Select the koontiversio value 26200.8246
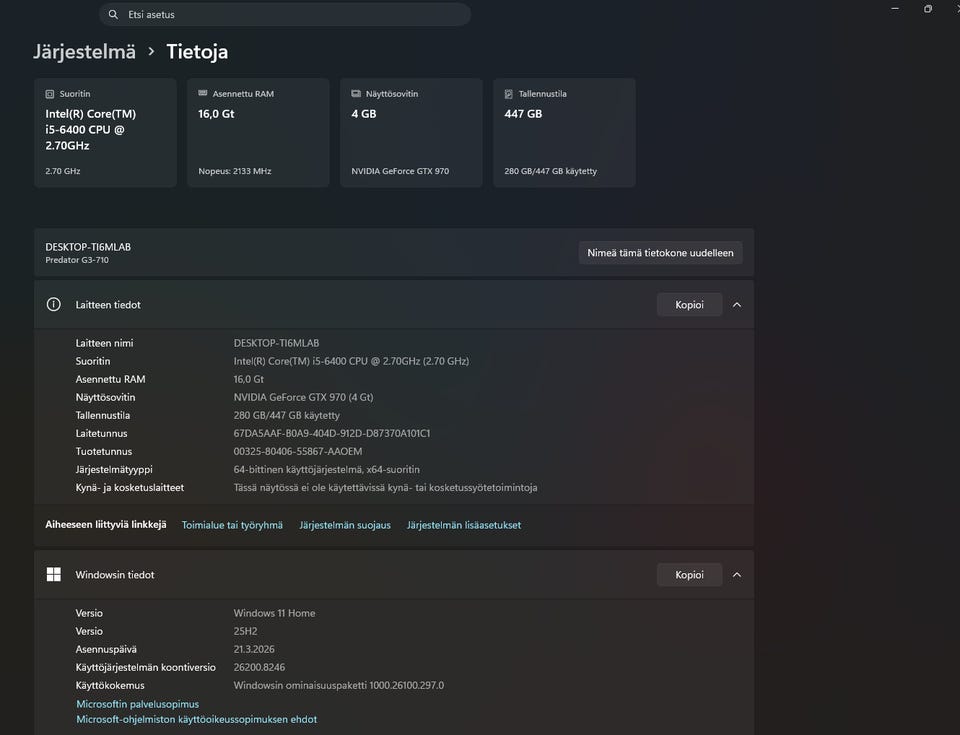This screenshot has width=960, height=735. click(259, 667)
